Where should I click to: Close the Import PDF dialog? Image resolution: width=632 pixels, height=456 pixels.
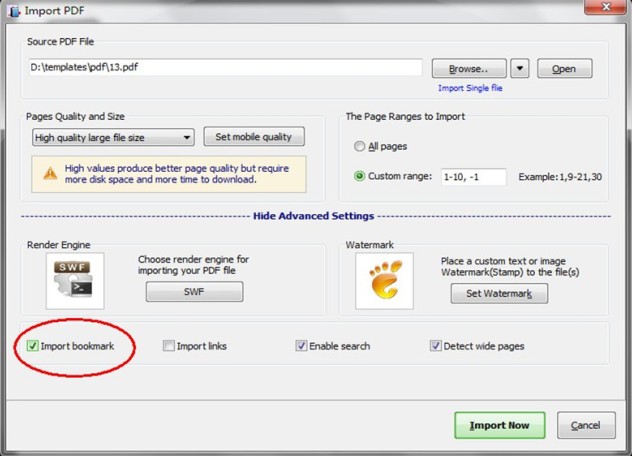pyautogui.click(x=605, y=7)
